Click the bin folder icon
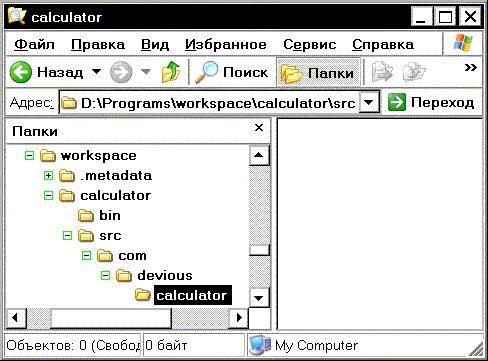This screenshot has height=361, width=488. pos(86,216)
